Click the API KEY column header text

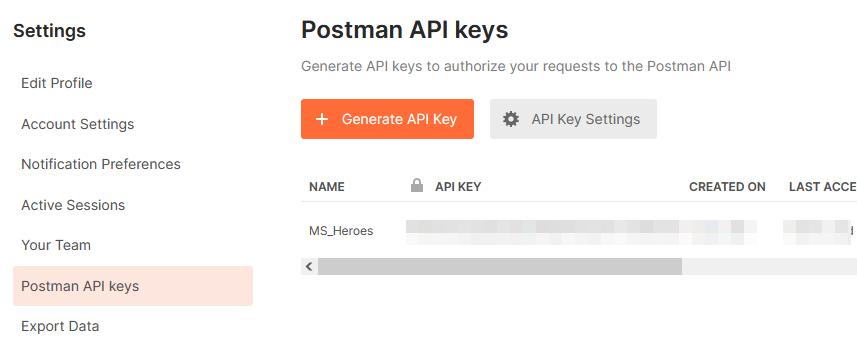pyautogui.click(x=458, y=187)
